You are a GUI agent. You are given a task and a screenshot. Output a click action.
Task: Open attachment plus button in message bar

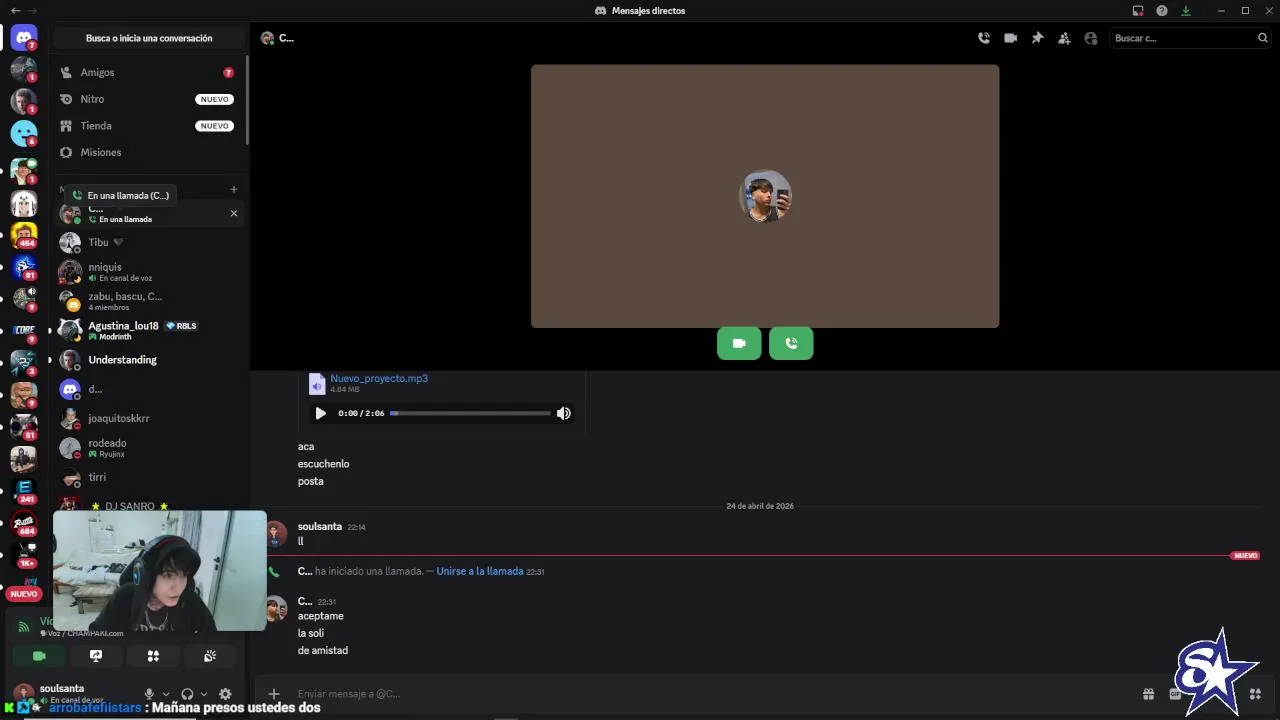point(274,694)
